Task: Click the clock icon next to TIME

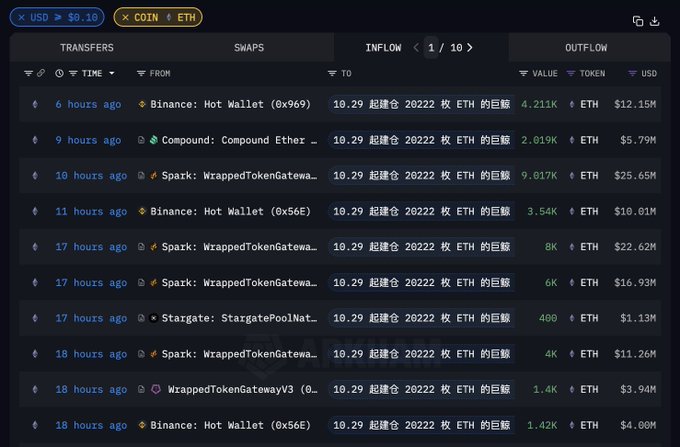Action: [x=59, y=73]
